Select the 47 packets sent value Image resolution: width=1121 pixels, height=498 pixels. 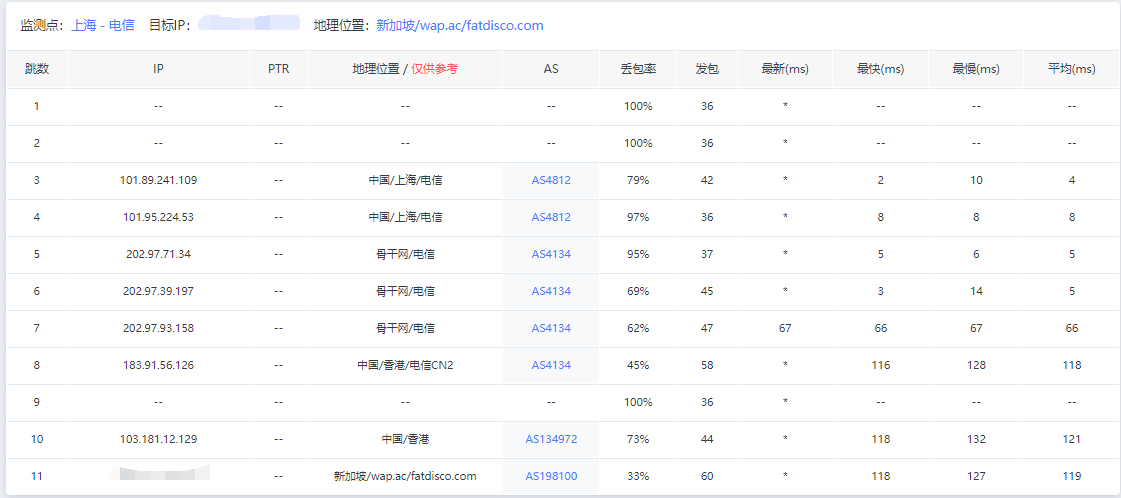coord(707,329)
